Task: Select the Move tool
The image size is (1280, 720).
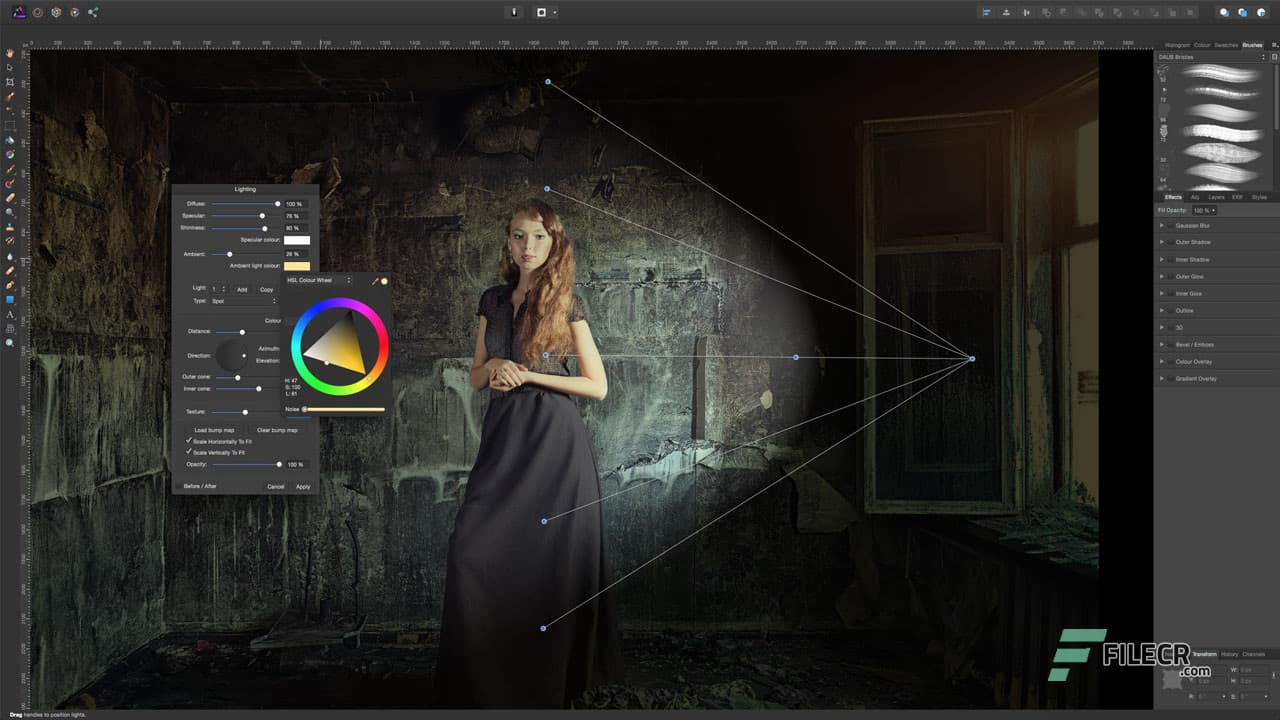Action: point(11,68)
